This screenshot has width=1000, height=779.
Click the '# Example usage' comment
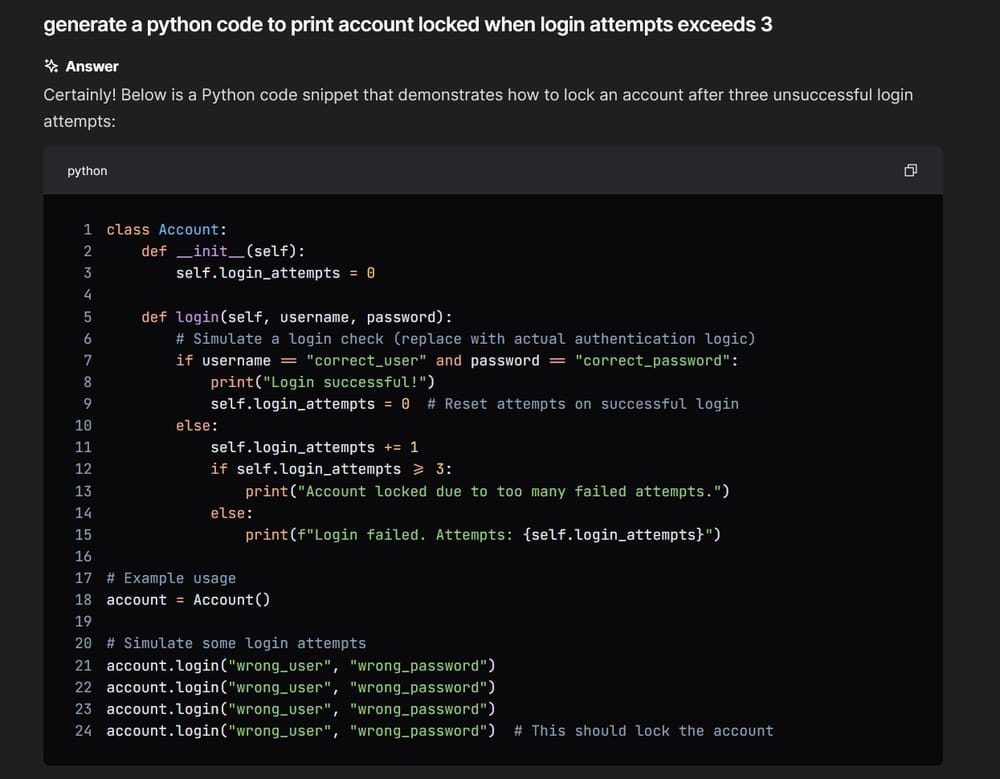(x=171, y=578)
